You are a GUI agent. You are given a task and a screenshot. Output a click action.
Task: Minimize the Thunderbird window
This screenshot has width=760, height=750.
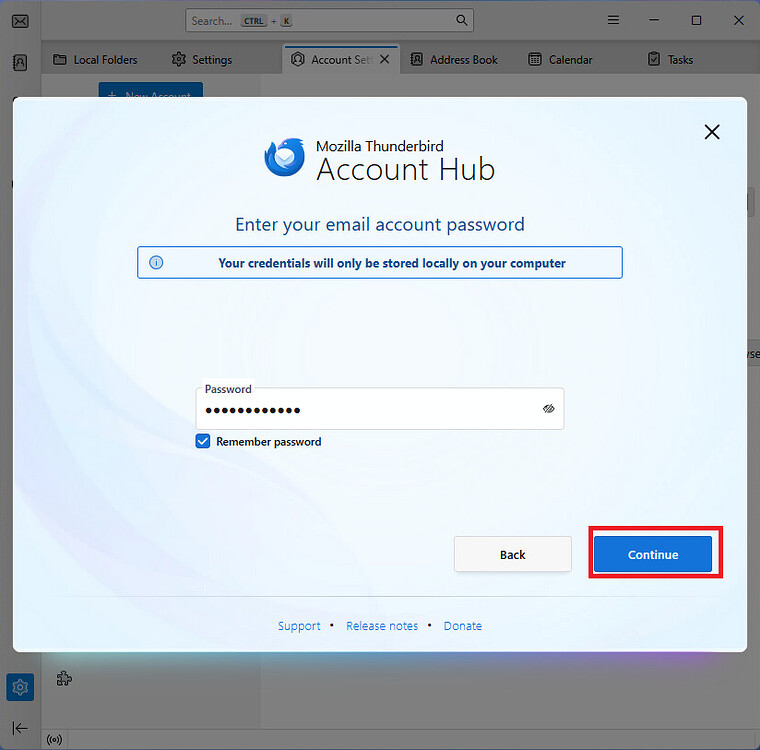click(654, 20)
